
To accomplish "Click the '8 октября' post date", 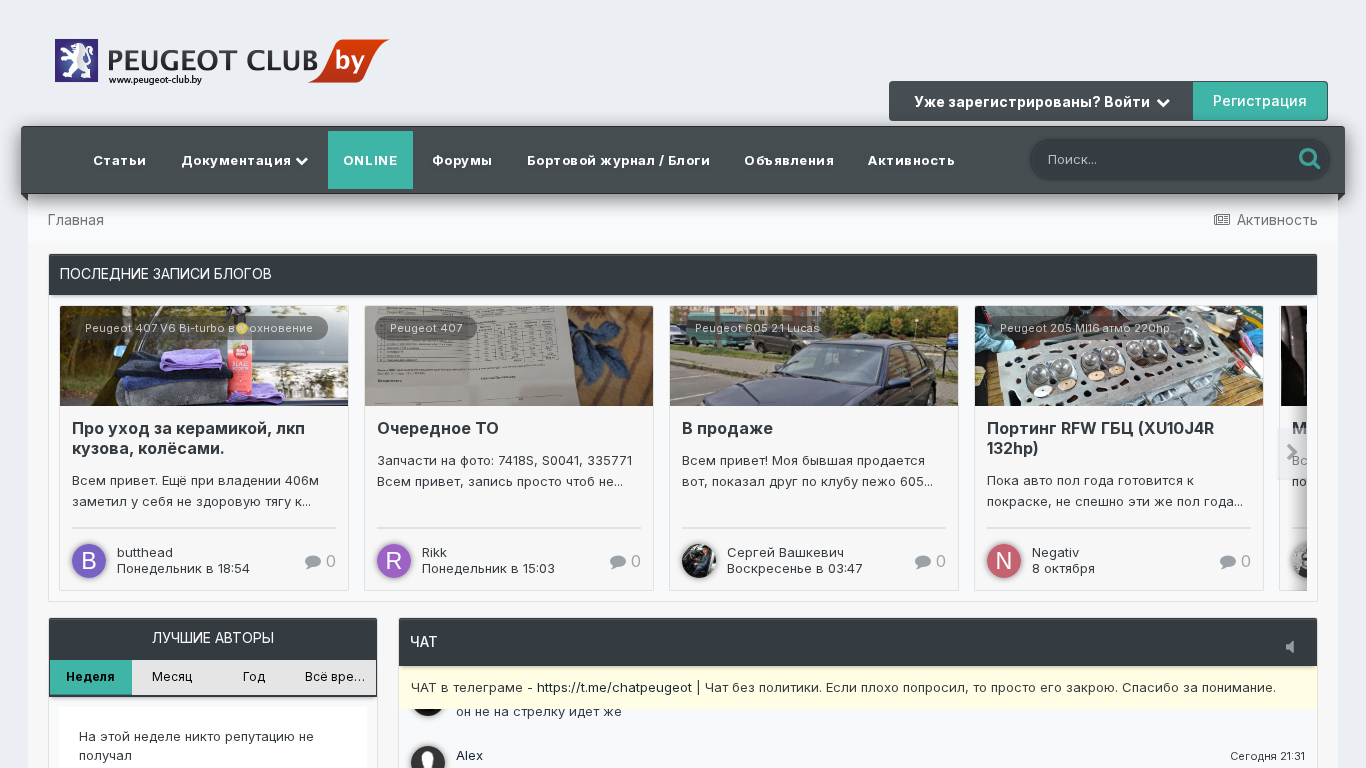I will click(1063, 569).
